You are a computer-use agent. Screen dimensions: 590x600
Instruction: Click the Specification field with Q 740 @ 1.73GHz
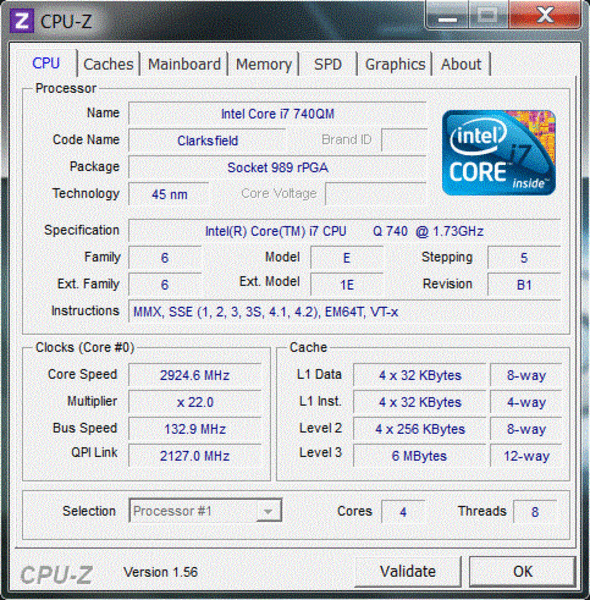pyautogui.click(x=344, y=231)
